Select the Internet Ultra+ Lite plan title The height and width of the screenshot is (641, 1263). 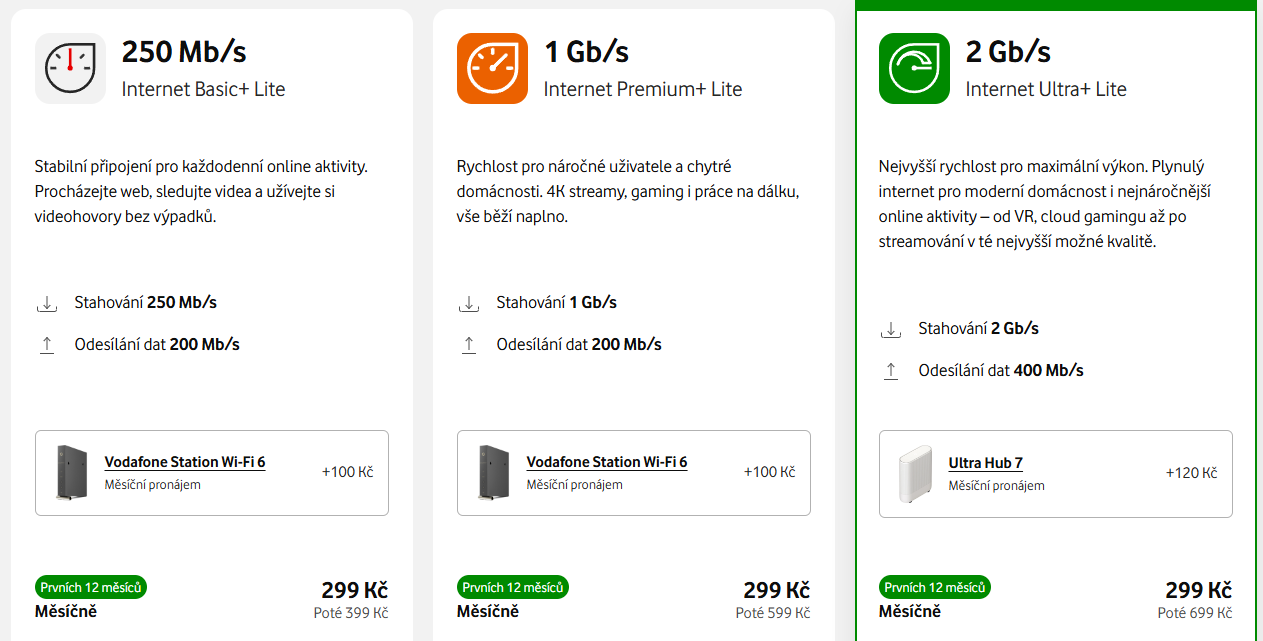1046,89
